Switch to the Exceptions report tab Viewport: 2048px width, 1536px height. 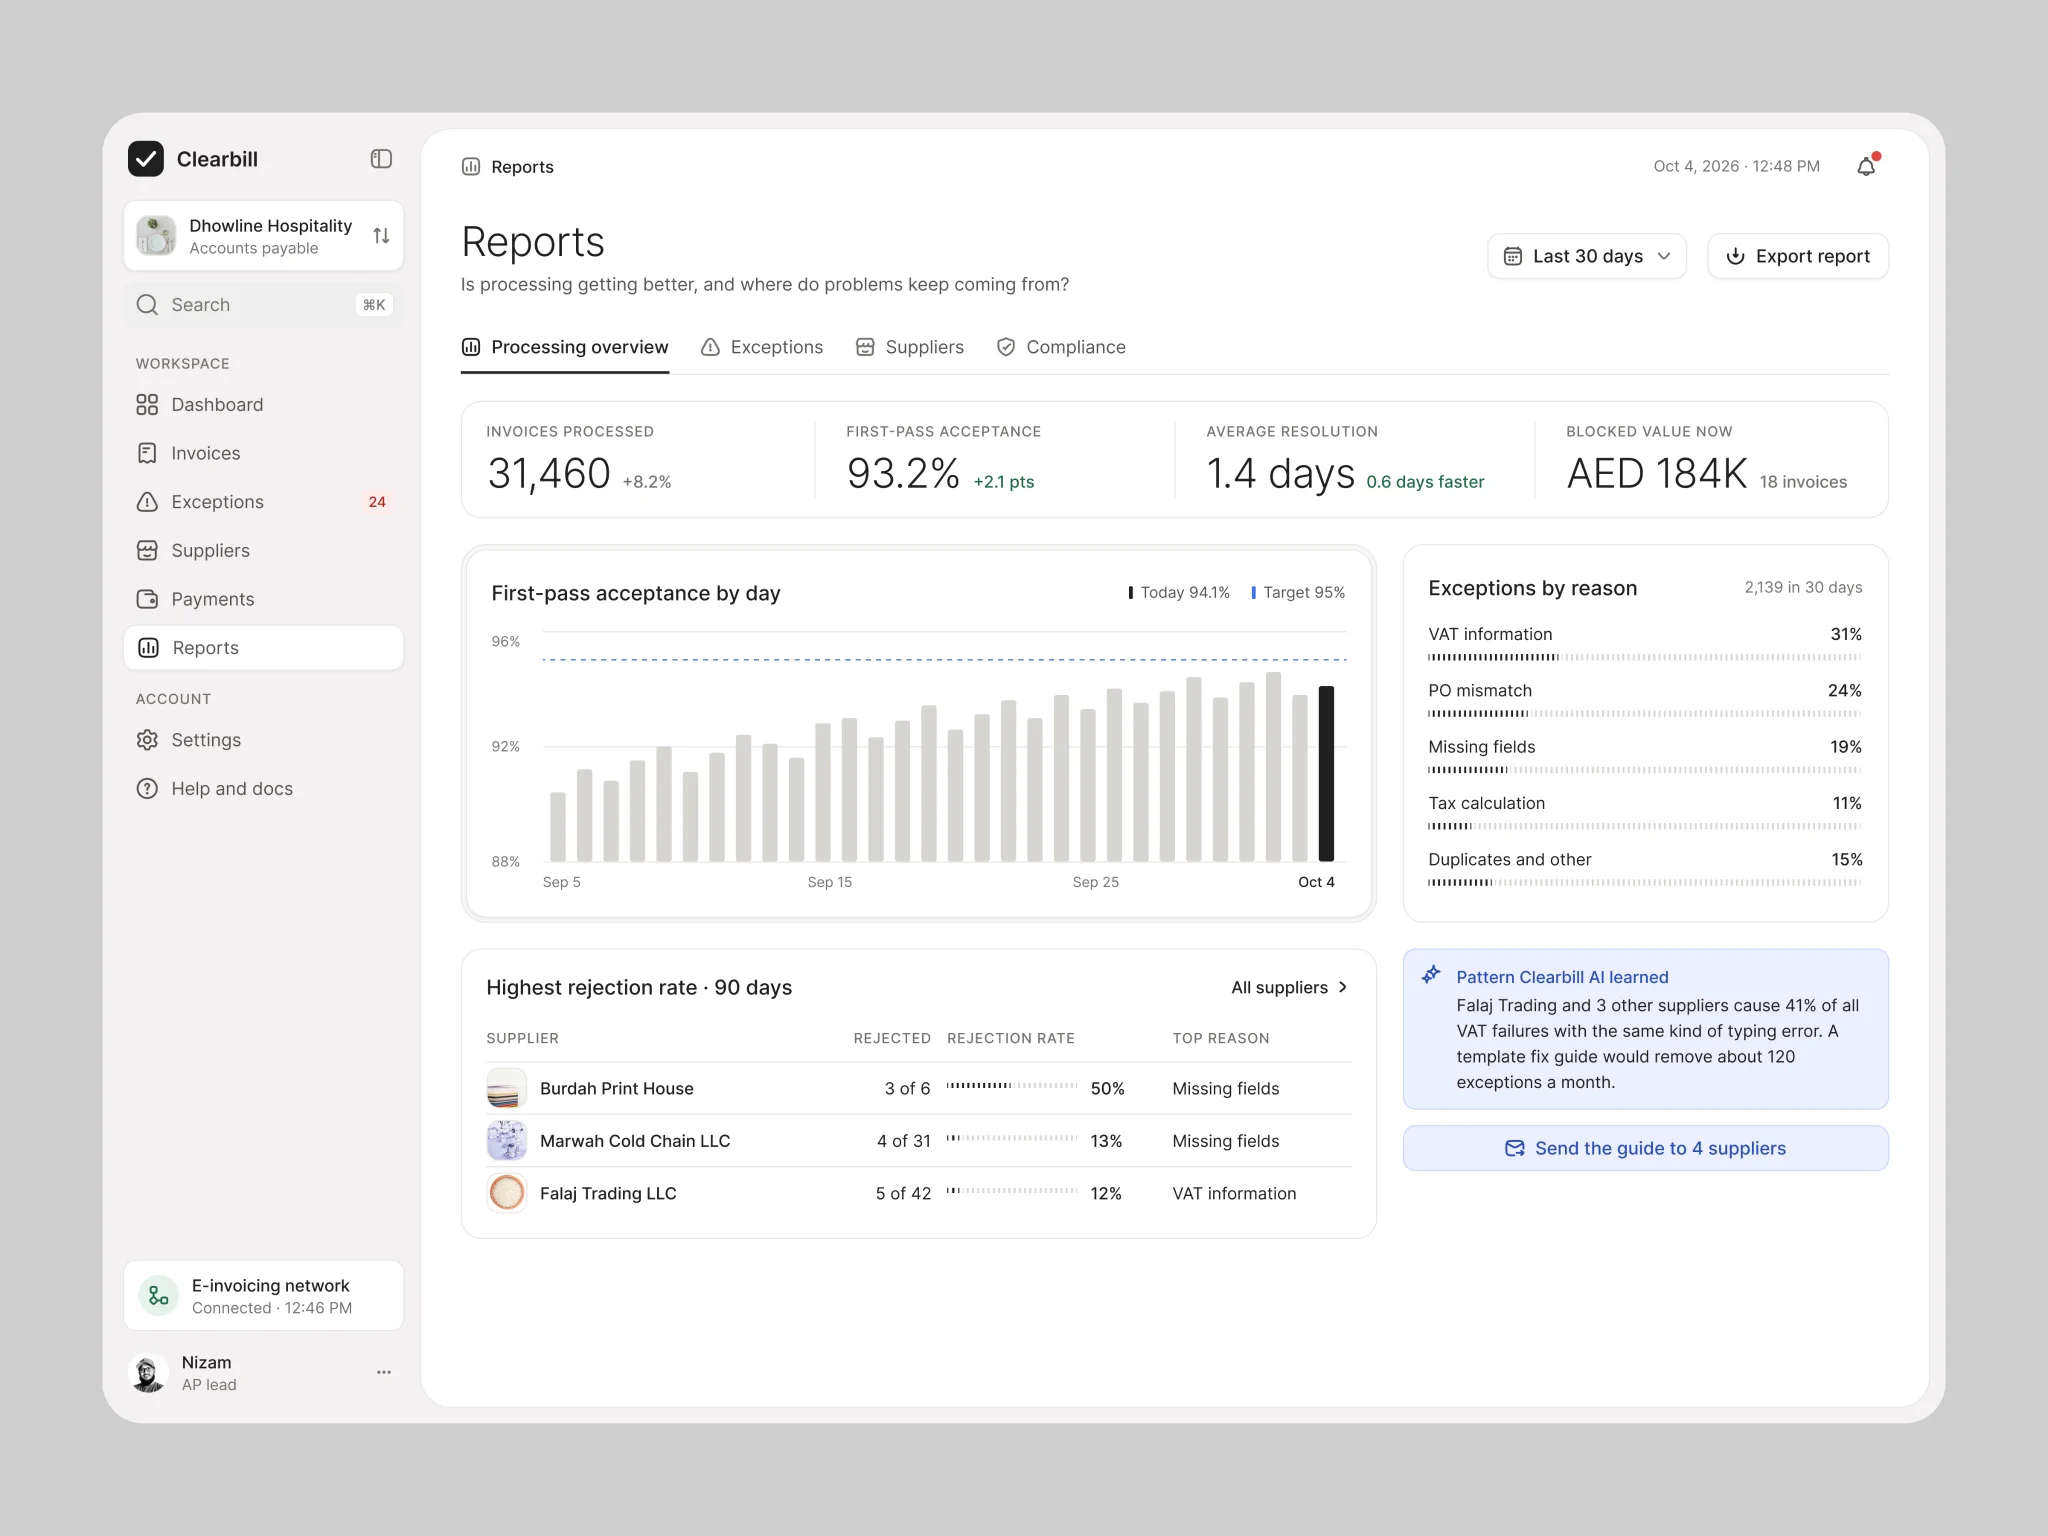pyautogui.click(x=762, y=347)
